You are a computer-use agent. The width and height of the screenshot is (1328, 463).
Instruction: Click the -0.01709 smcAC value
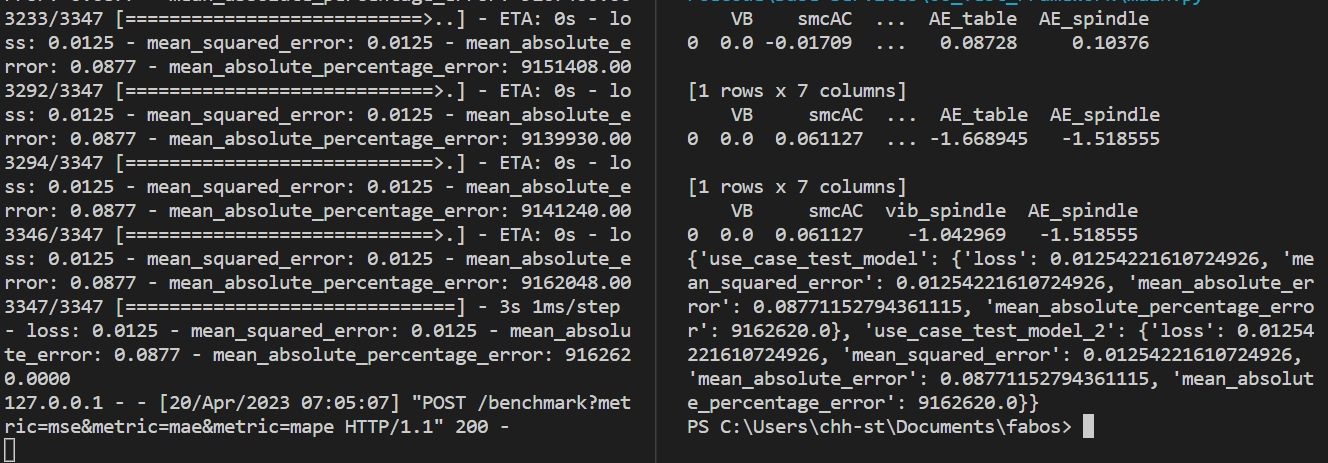(820, 43)
